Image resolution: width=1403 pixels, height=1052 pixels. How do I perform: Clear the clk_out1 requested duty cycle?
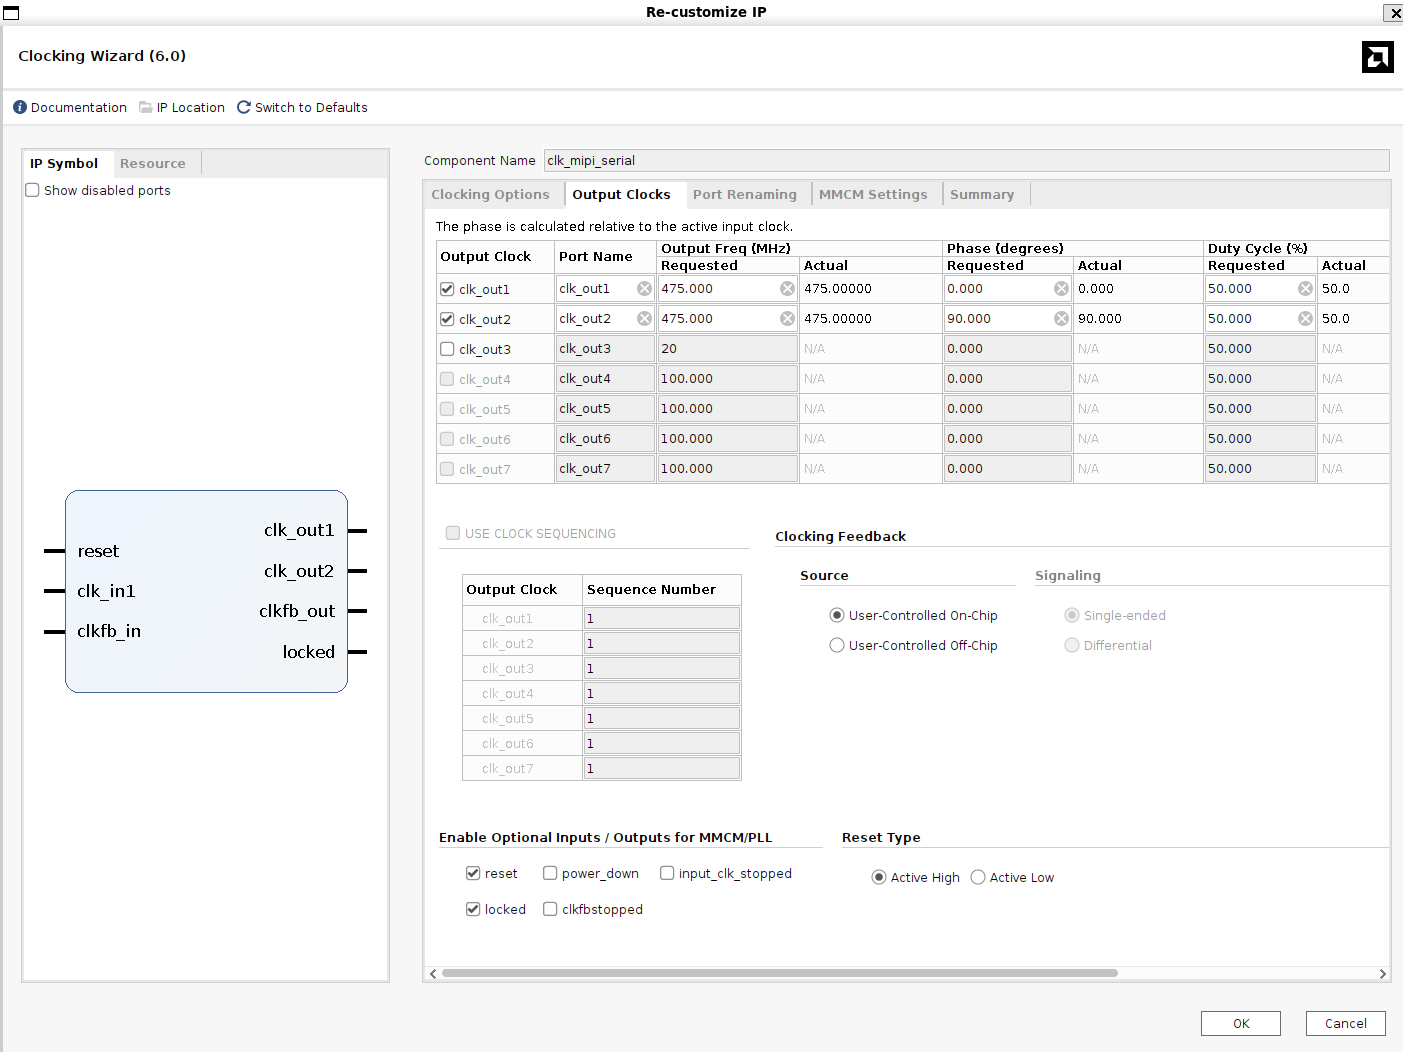(x=1305, y=289)
